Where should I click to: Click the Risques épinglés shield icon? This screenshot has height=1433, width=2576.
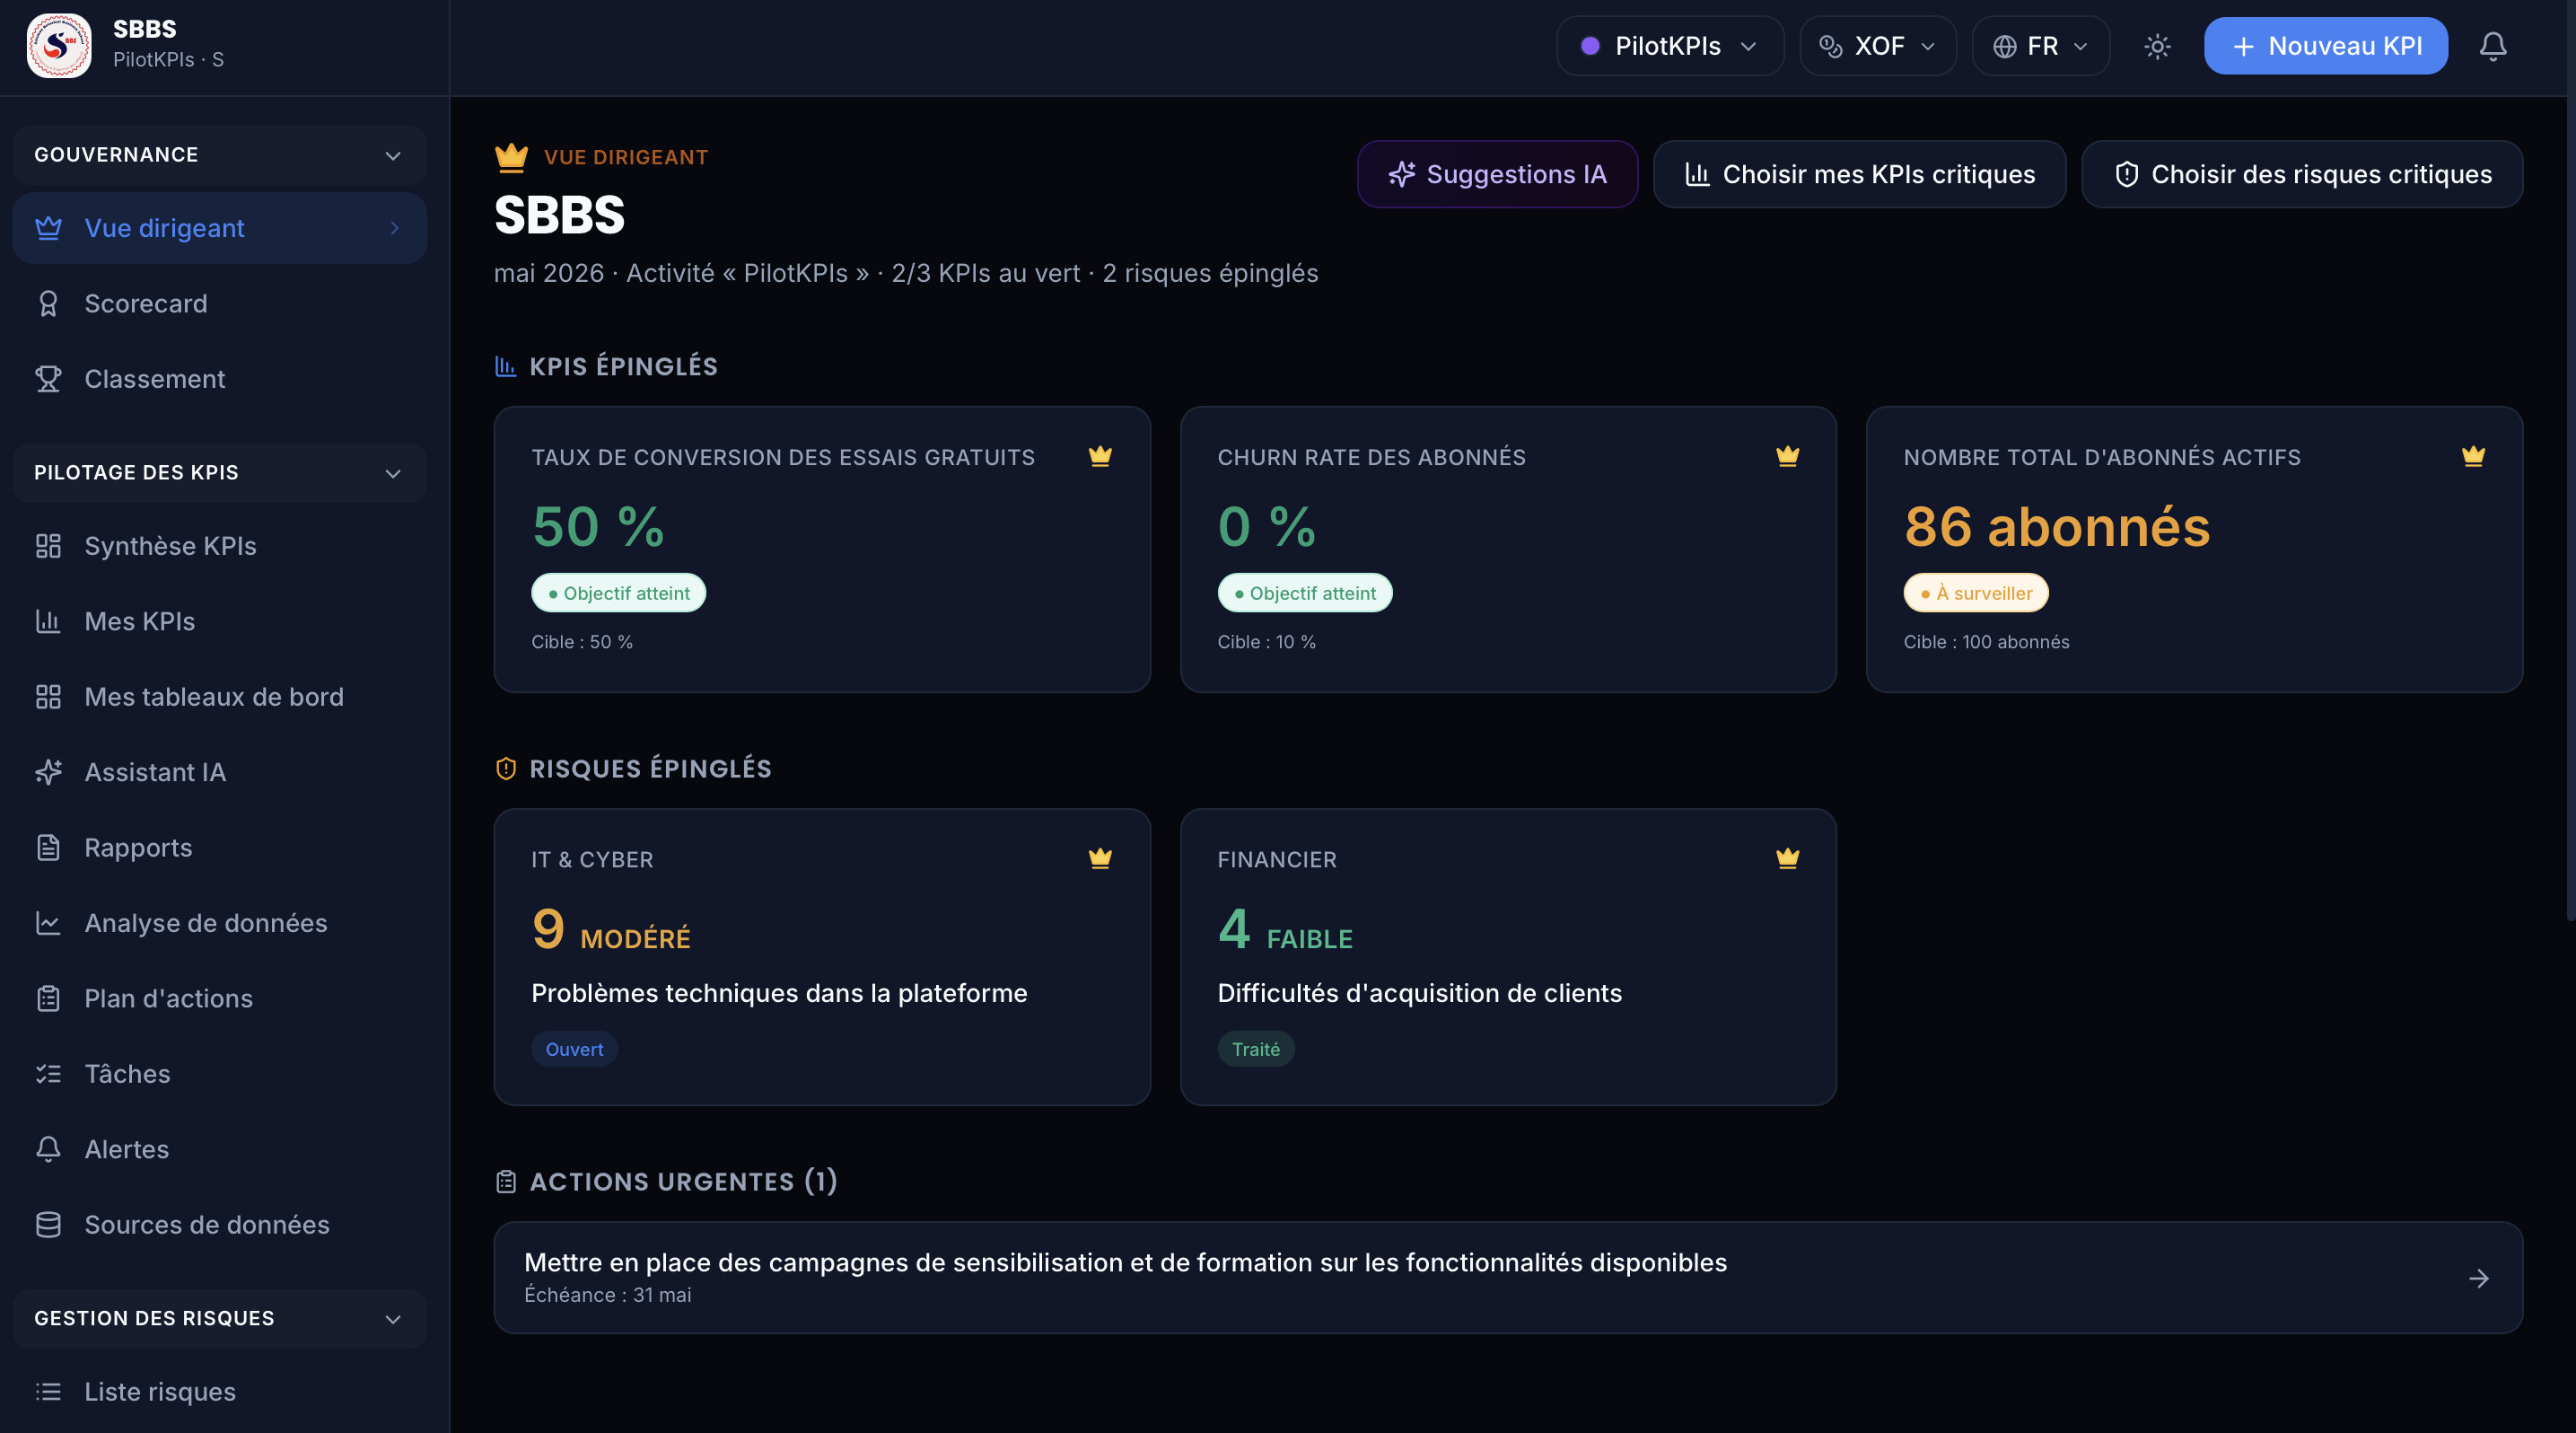[506, 768]
